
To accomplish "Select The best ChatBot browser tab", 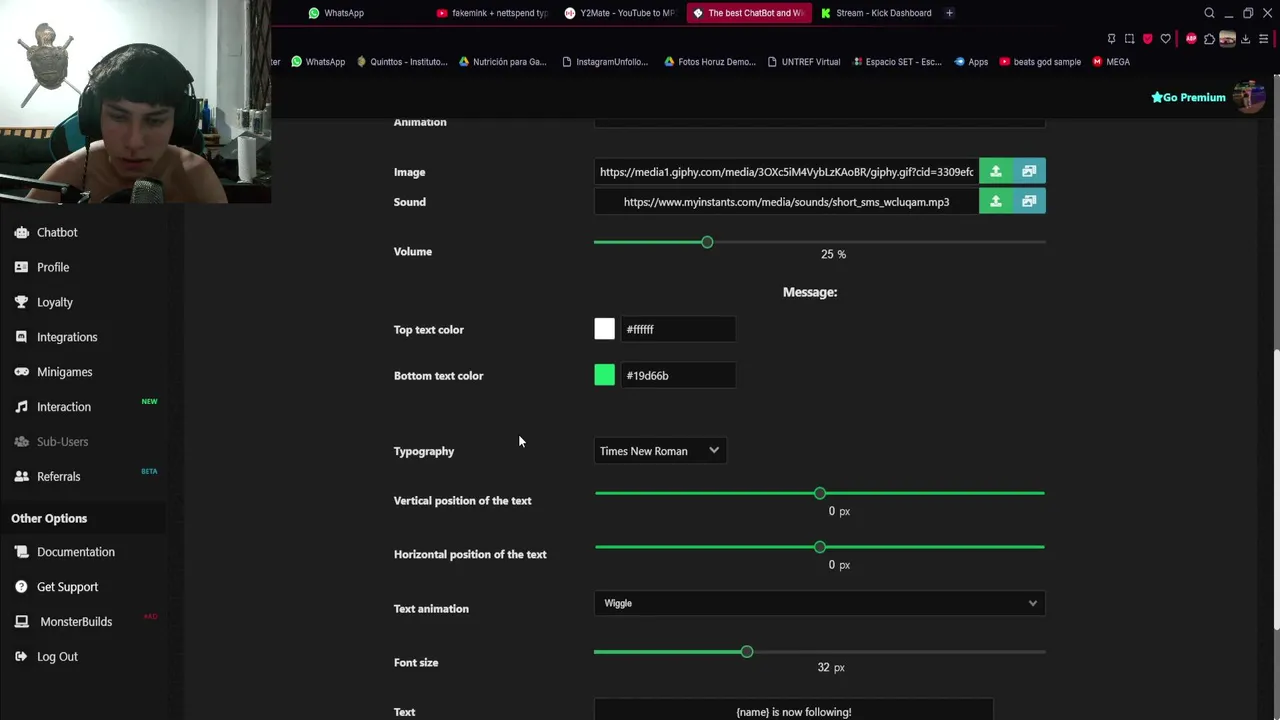I will tap(748, 13).
